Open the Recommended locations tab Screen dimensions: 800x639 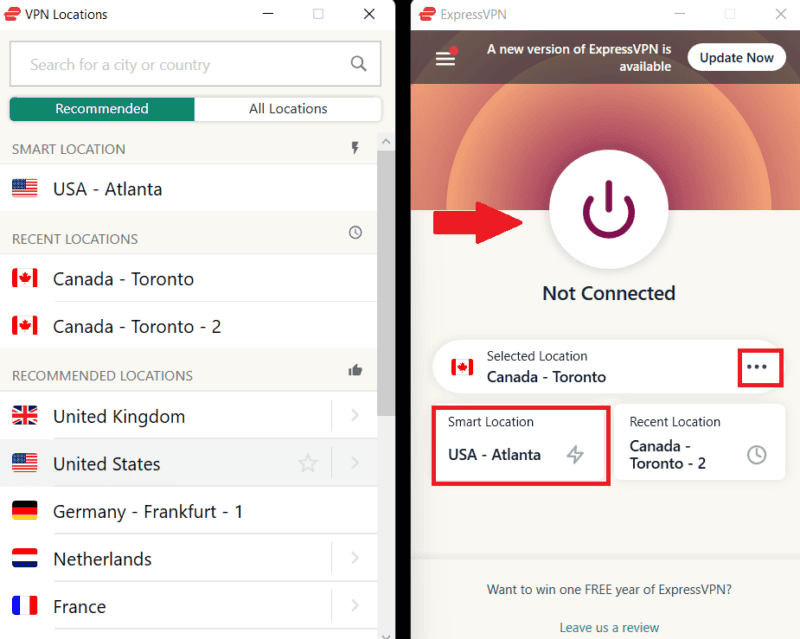click(x=101, y=108)
